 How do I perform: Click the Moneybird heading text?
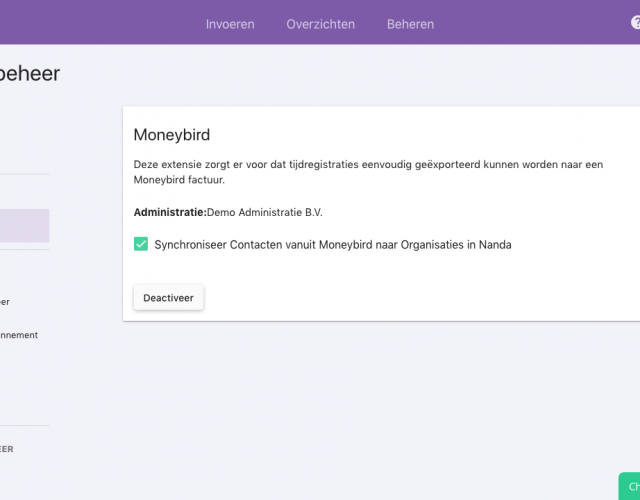pos(171,135)
